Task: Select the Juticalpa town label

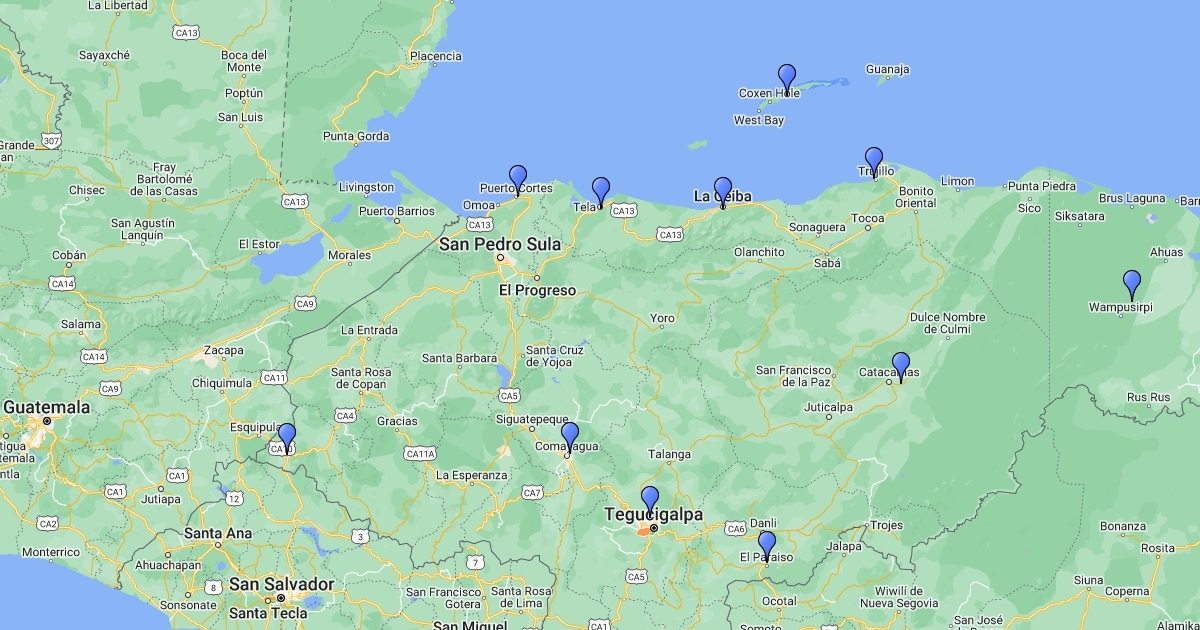Action: pyautogui.click(x=828, y=407)
